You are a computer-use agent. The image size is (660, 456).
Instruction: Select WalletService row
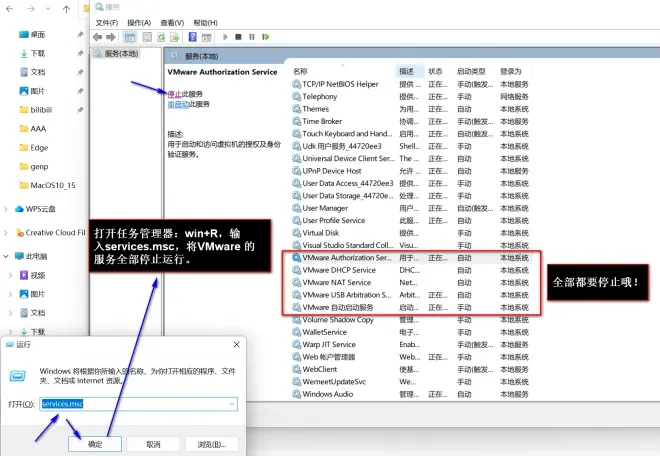(410, 332)
